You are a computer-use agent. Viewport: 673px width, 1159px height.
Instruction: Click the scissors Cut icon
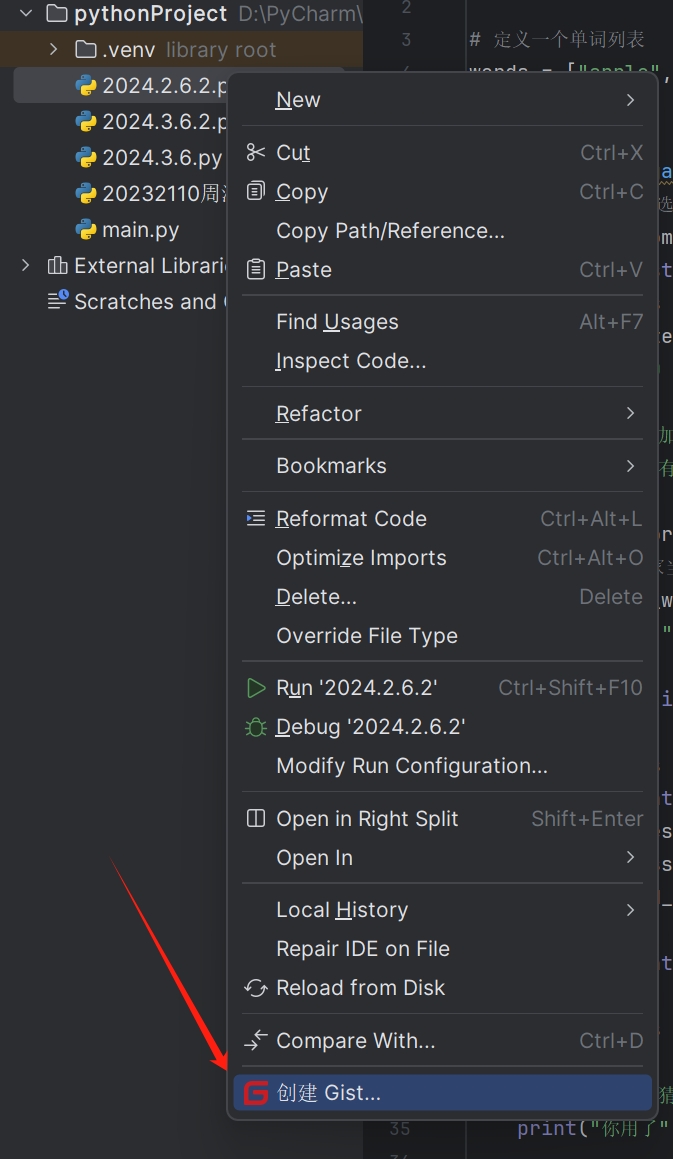(x=256, y=152)
